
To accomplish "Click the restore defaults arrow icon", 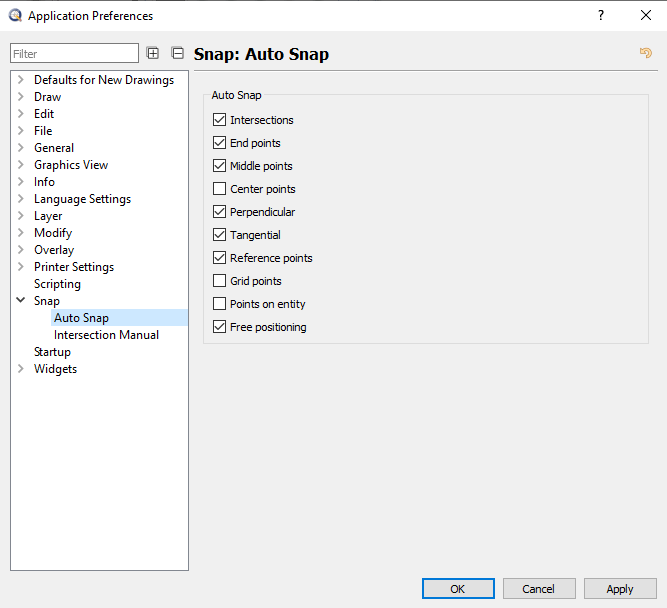I will tap(645, 53).
